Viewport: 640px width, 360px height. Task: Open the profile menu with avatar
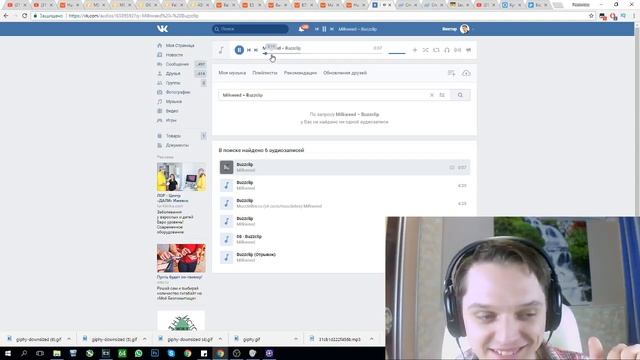pyautogui.click(x=457, y=29)
